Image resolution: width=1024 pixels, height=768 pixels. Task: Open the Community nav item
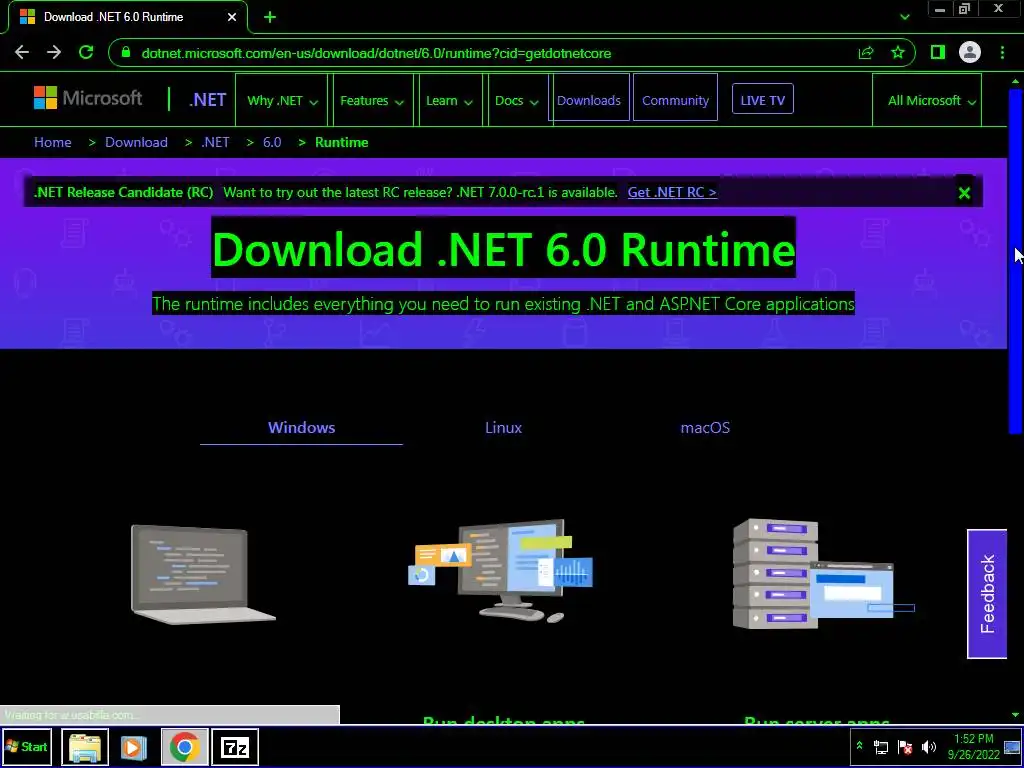(675, 101)
